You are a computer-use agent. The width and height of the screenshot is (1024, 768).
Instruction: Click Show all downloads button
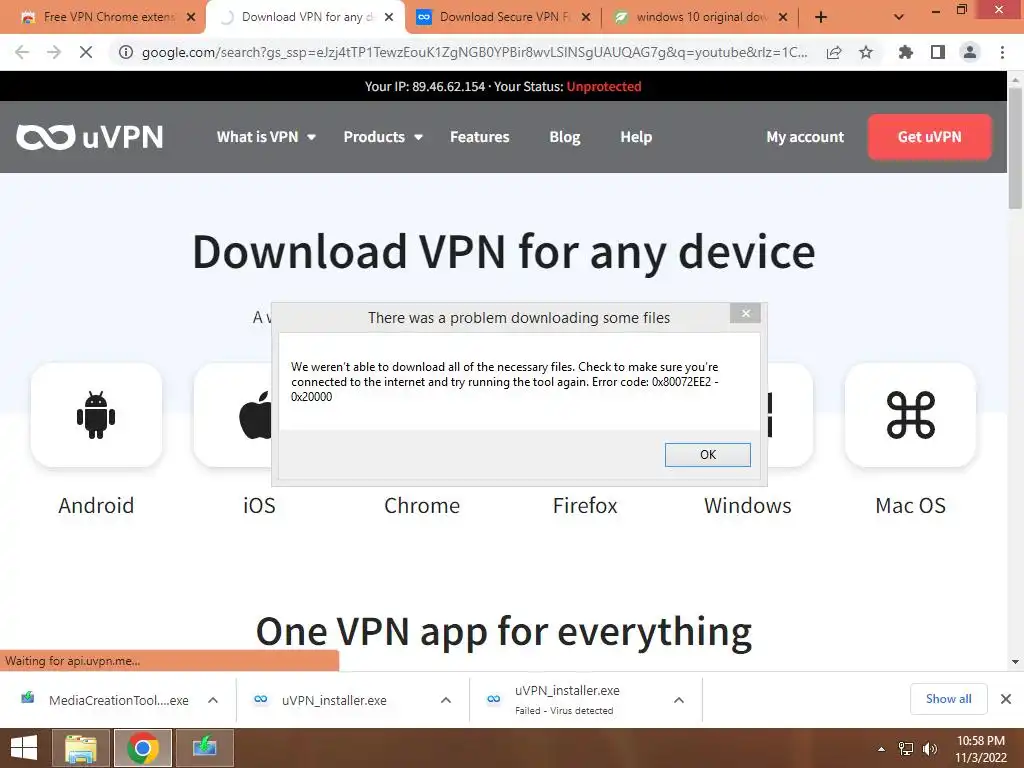coord(948,699)
